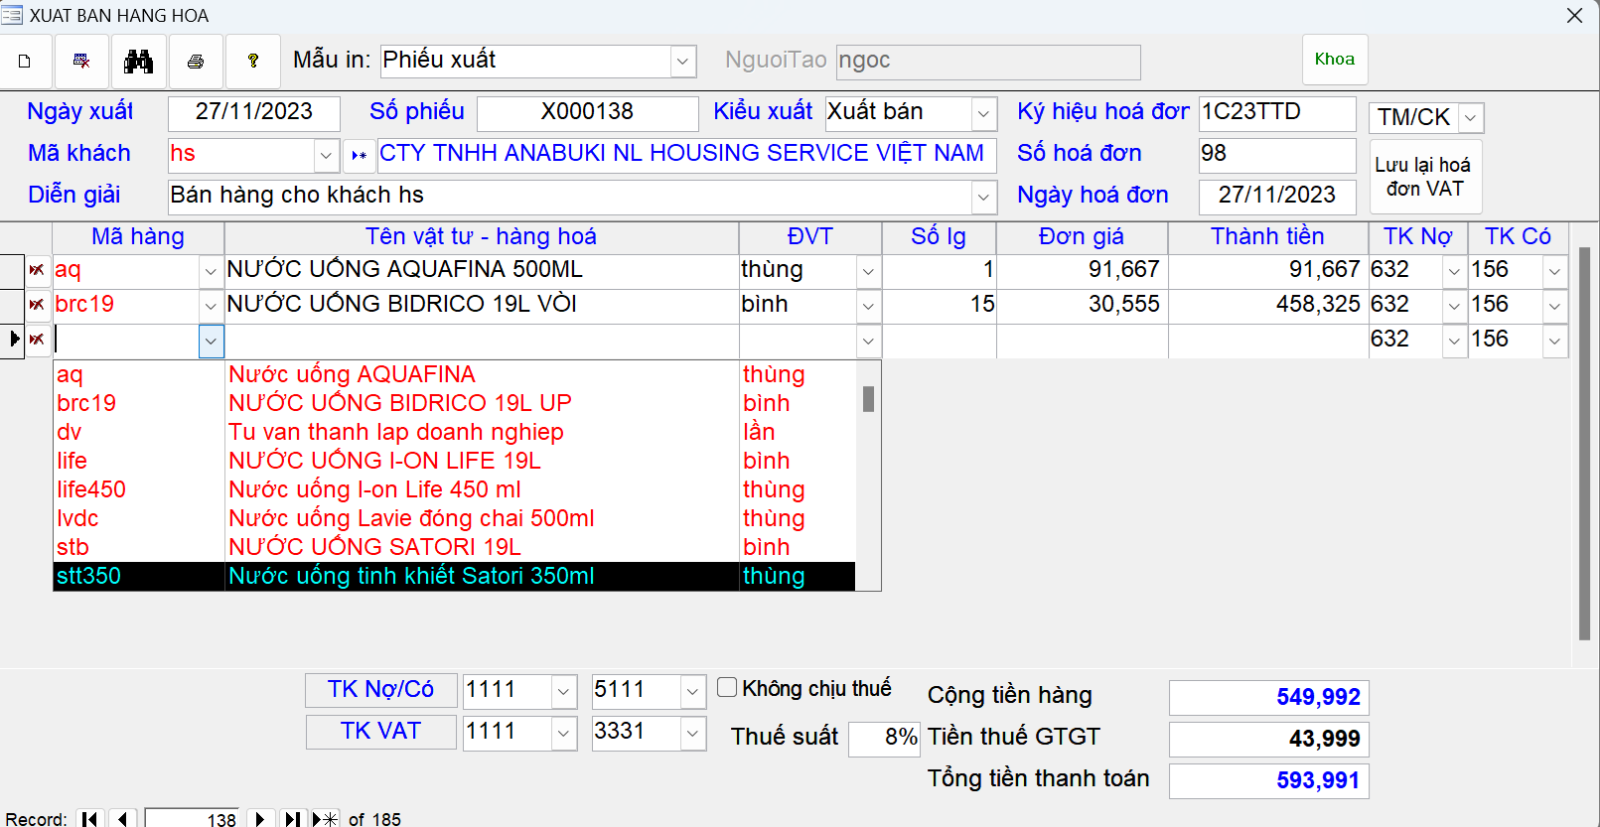Click the customer lookup arrow beside Mã khách
The width and height of the screenshot is (1600, 827).
[359, 155]
